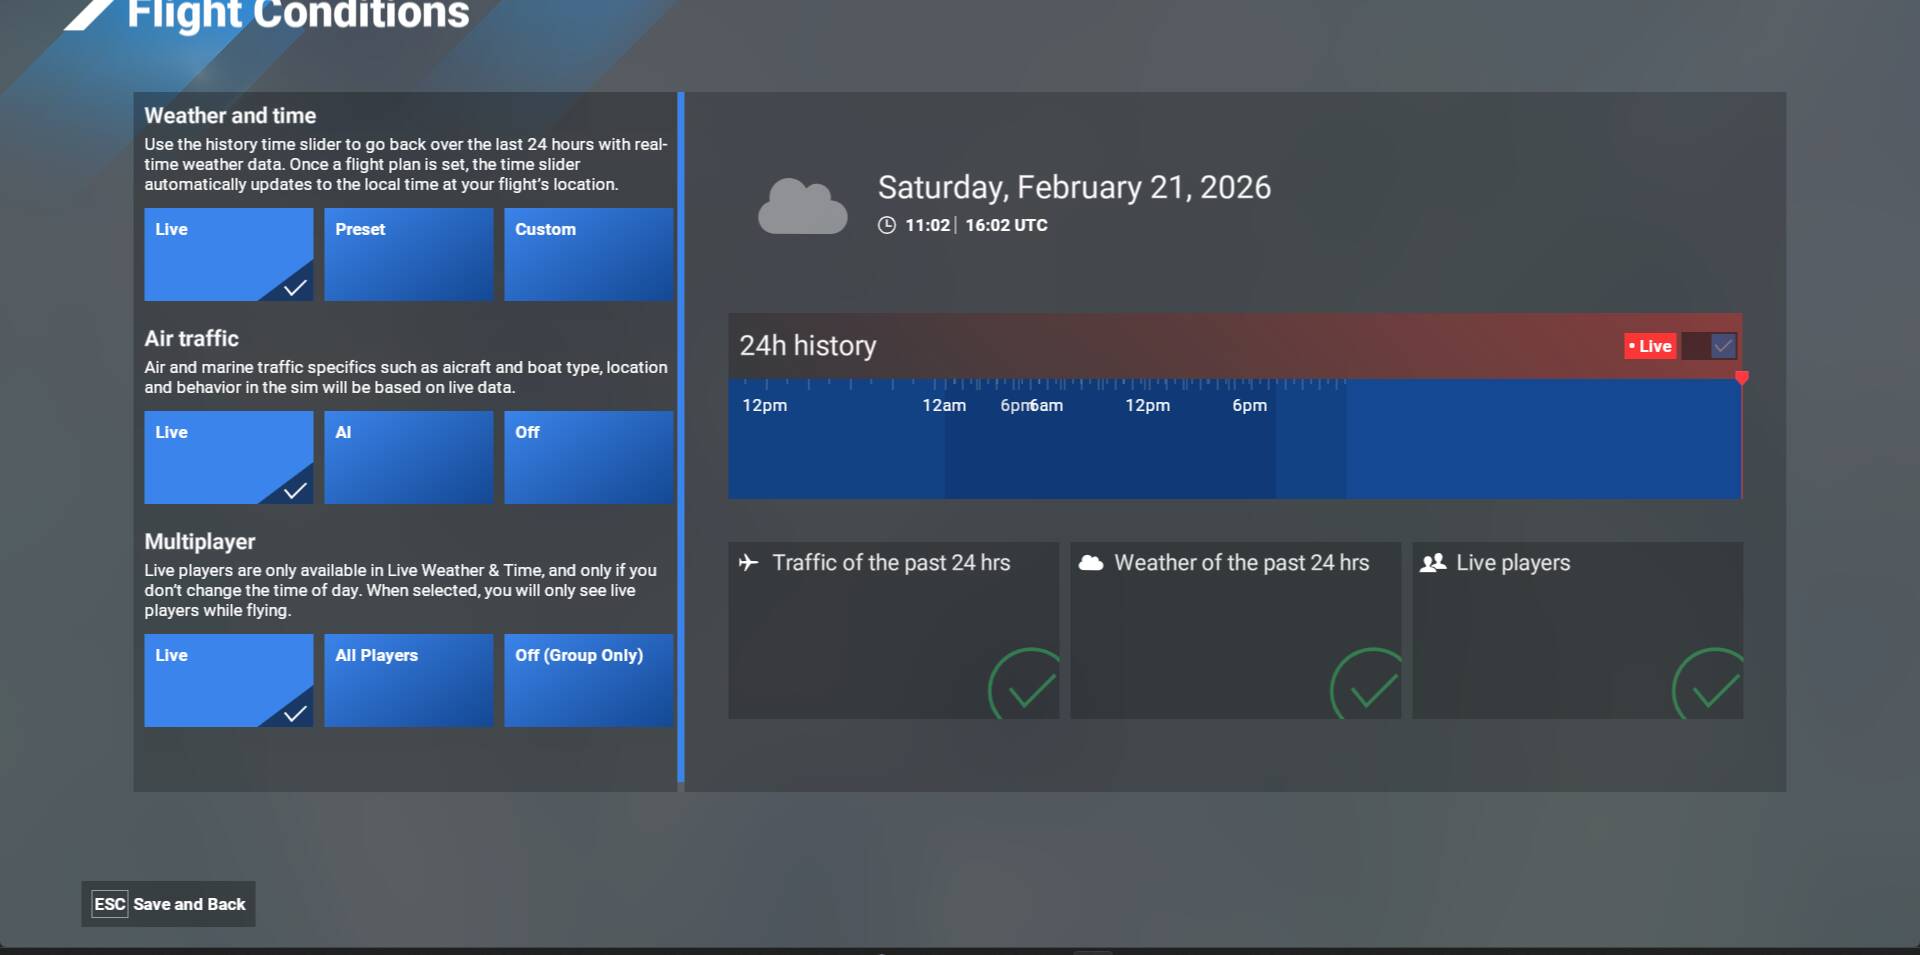Click the clock icon beside the time
Viewport: 1920px width, 955px height.
886,225
